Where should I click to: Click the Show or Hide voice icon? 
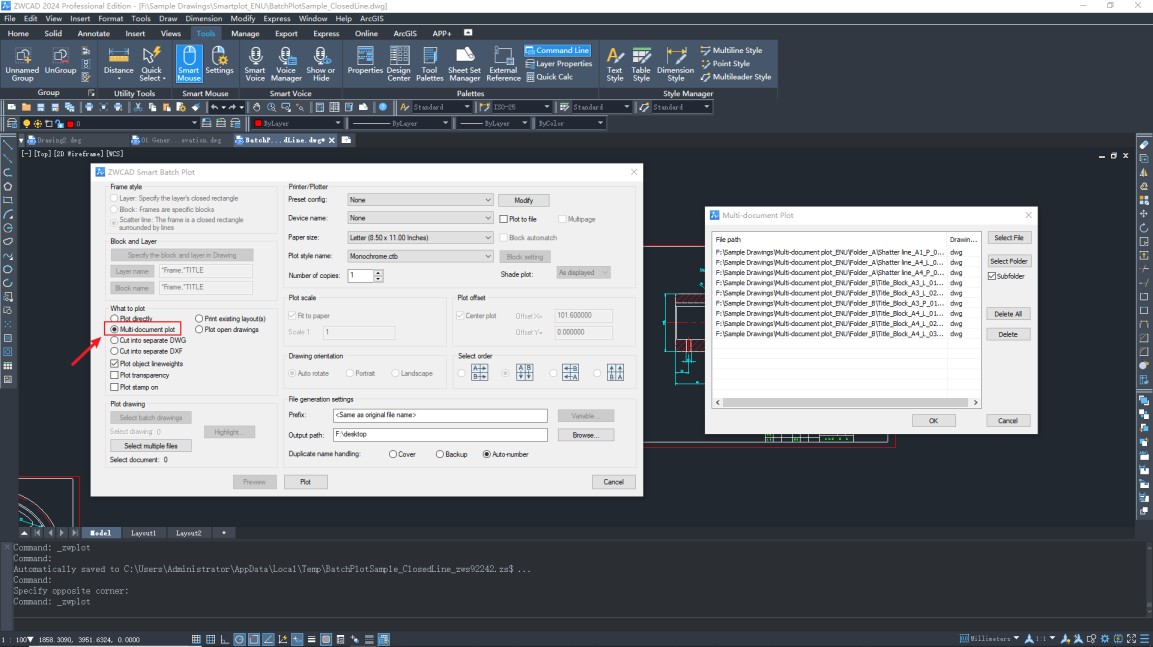pos(321,63)
